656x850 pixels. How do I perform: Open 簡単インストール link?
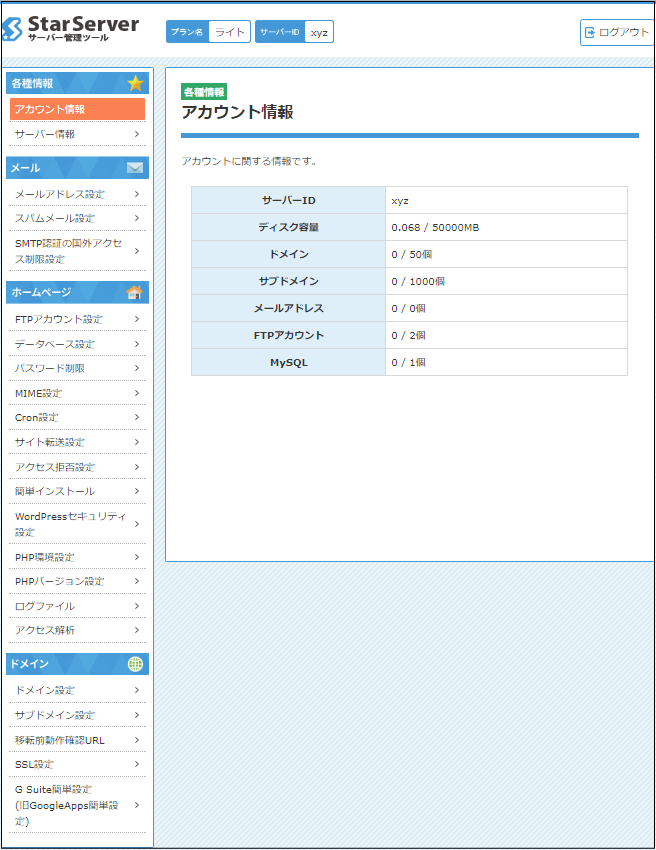click(78, 491)
